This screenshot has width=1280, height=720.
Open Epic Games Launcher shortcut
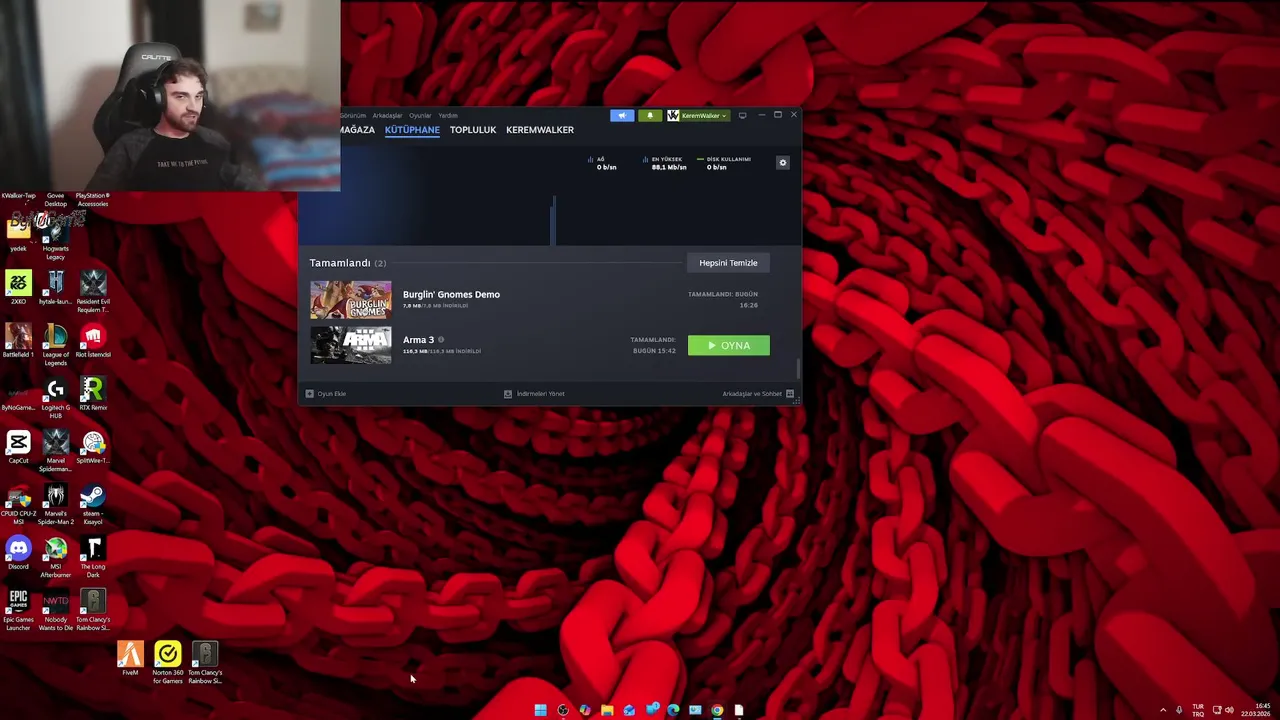tap(18, 610)
